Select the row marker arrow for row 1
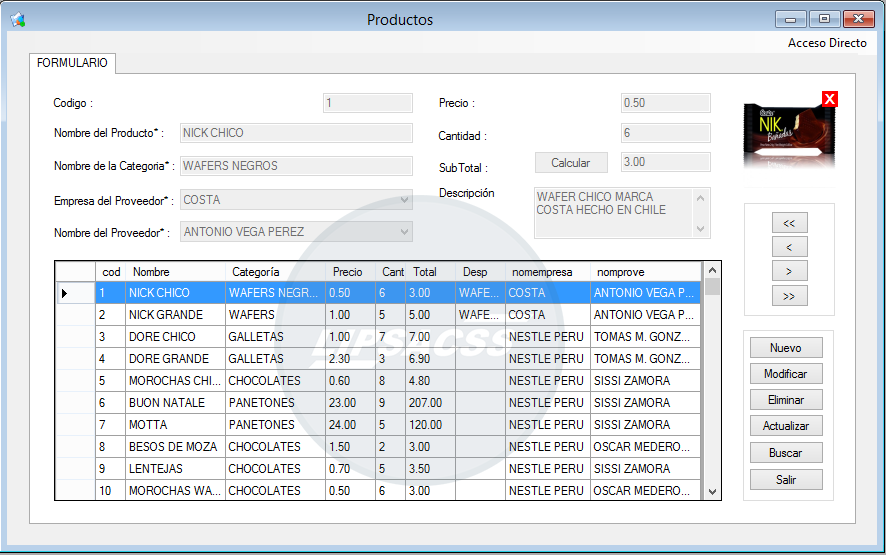The height and width of the screenshot is (555, 886). (64, 293)
